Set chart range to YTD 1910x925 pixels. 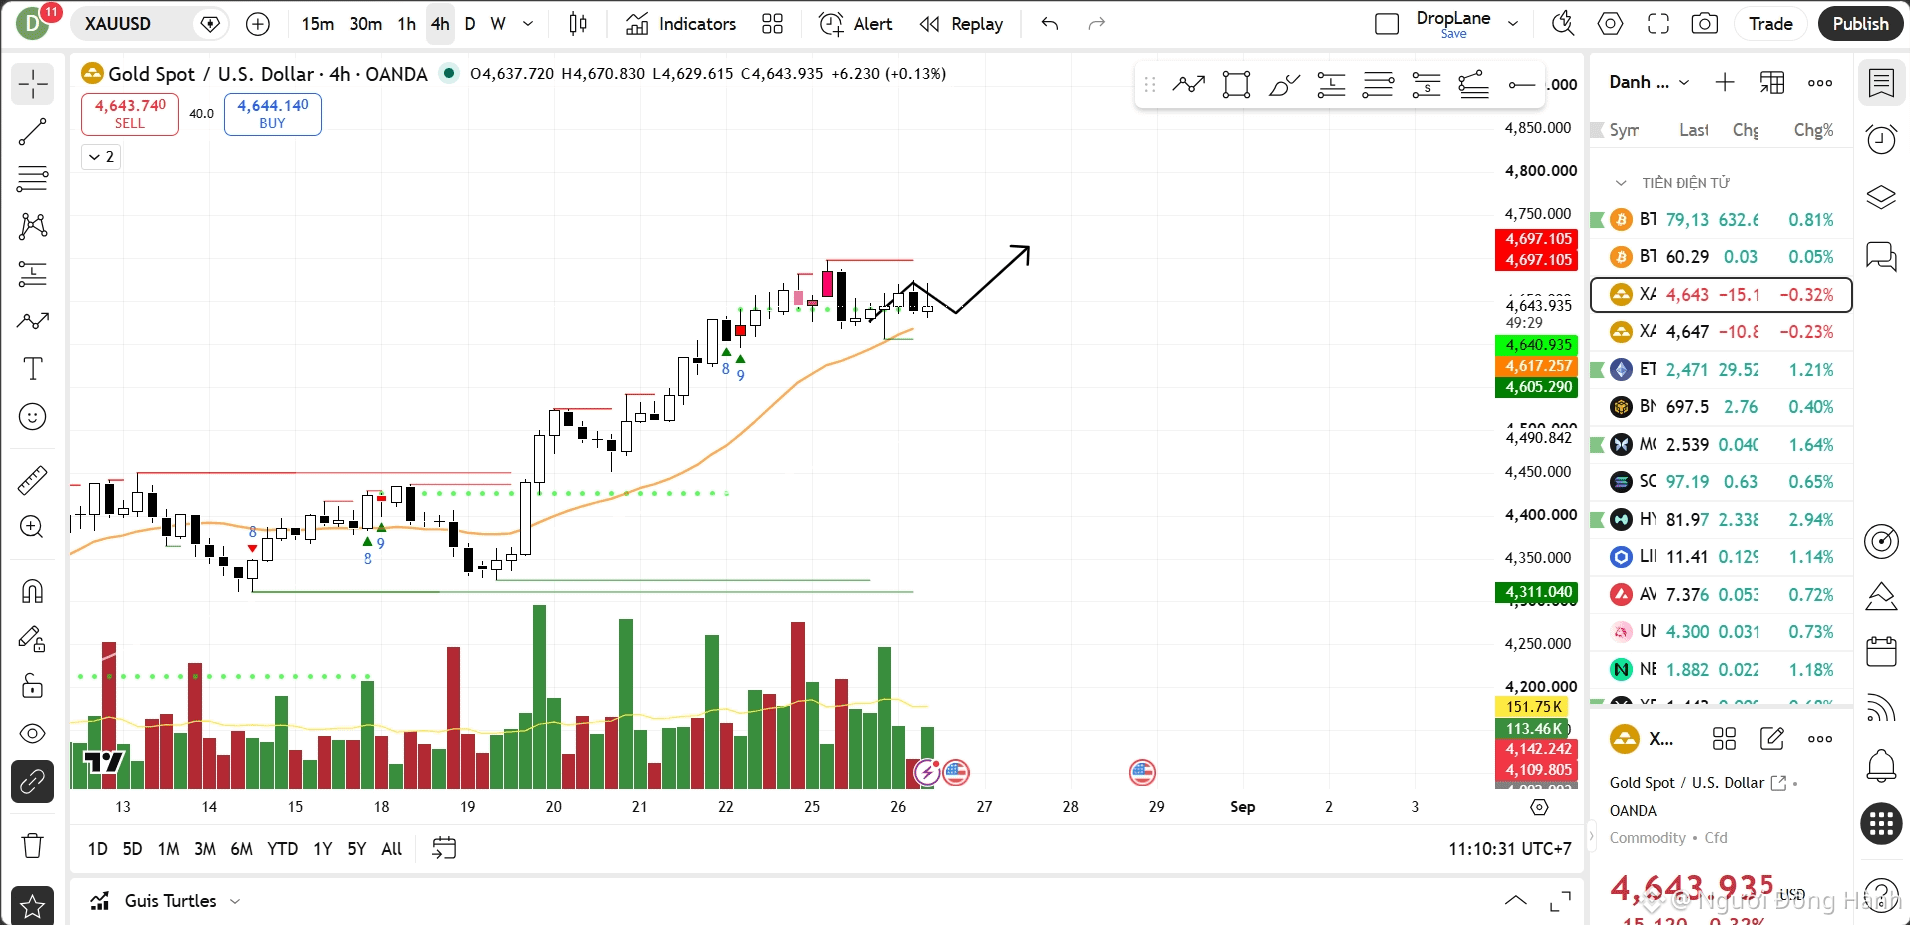[x=282, y=849]
